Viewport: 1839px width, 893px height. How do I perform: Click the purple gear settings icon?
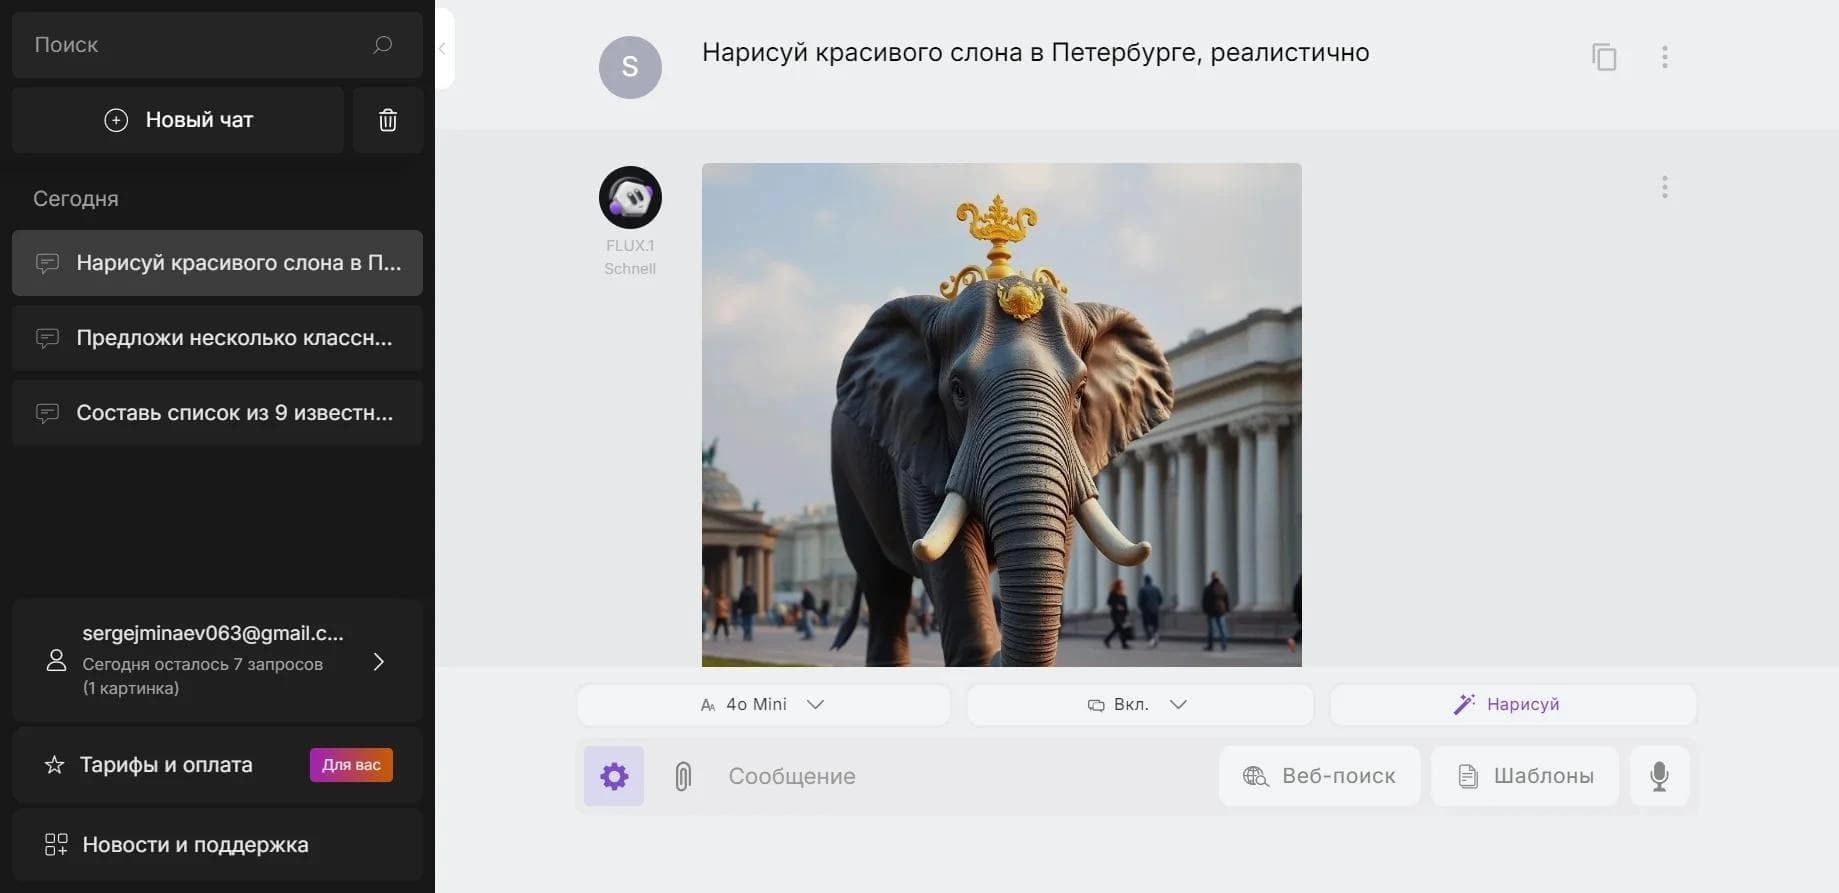pyautogui.click(x=614, y=776)
